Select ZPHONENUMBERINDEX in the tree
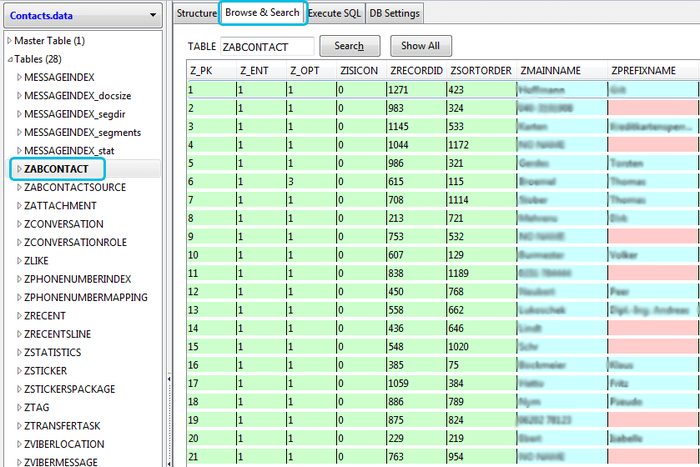Screen dimensions: 700x467 coord(78,279)
